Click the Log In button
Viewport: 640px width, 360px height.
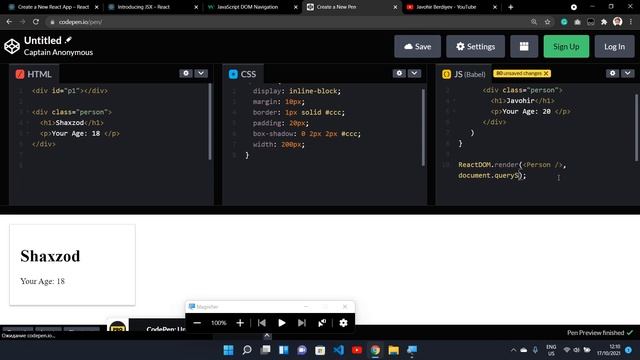[614, 47]
